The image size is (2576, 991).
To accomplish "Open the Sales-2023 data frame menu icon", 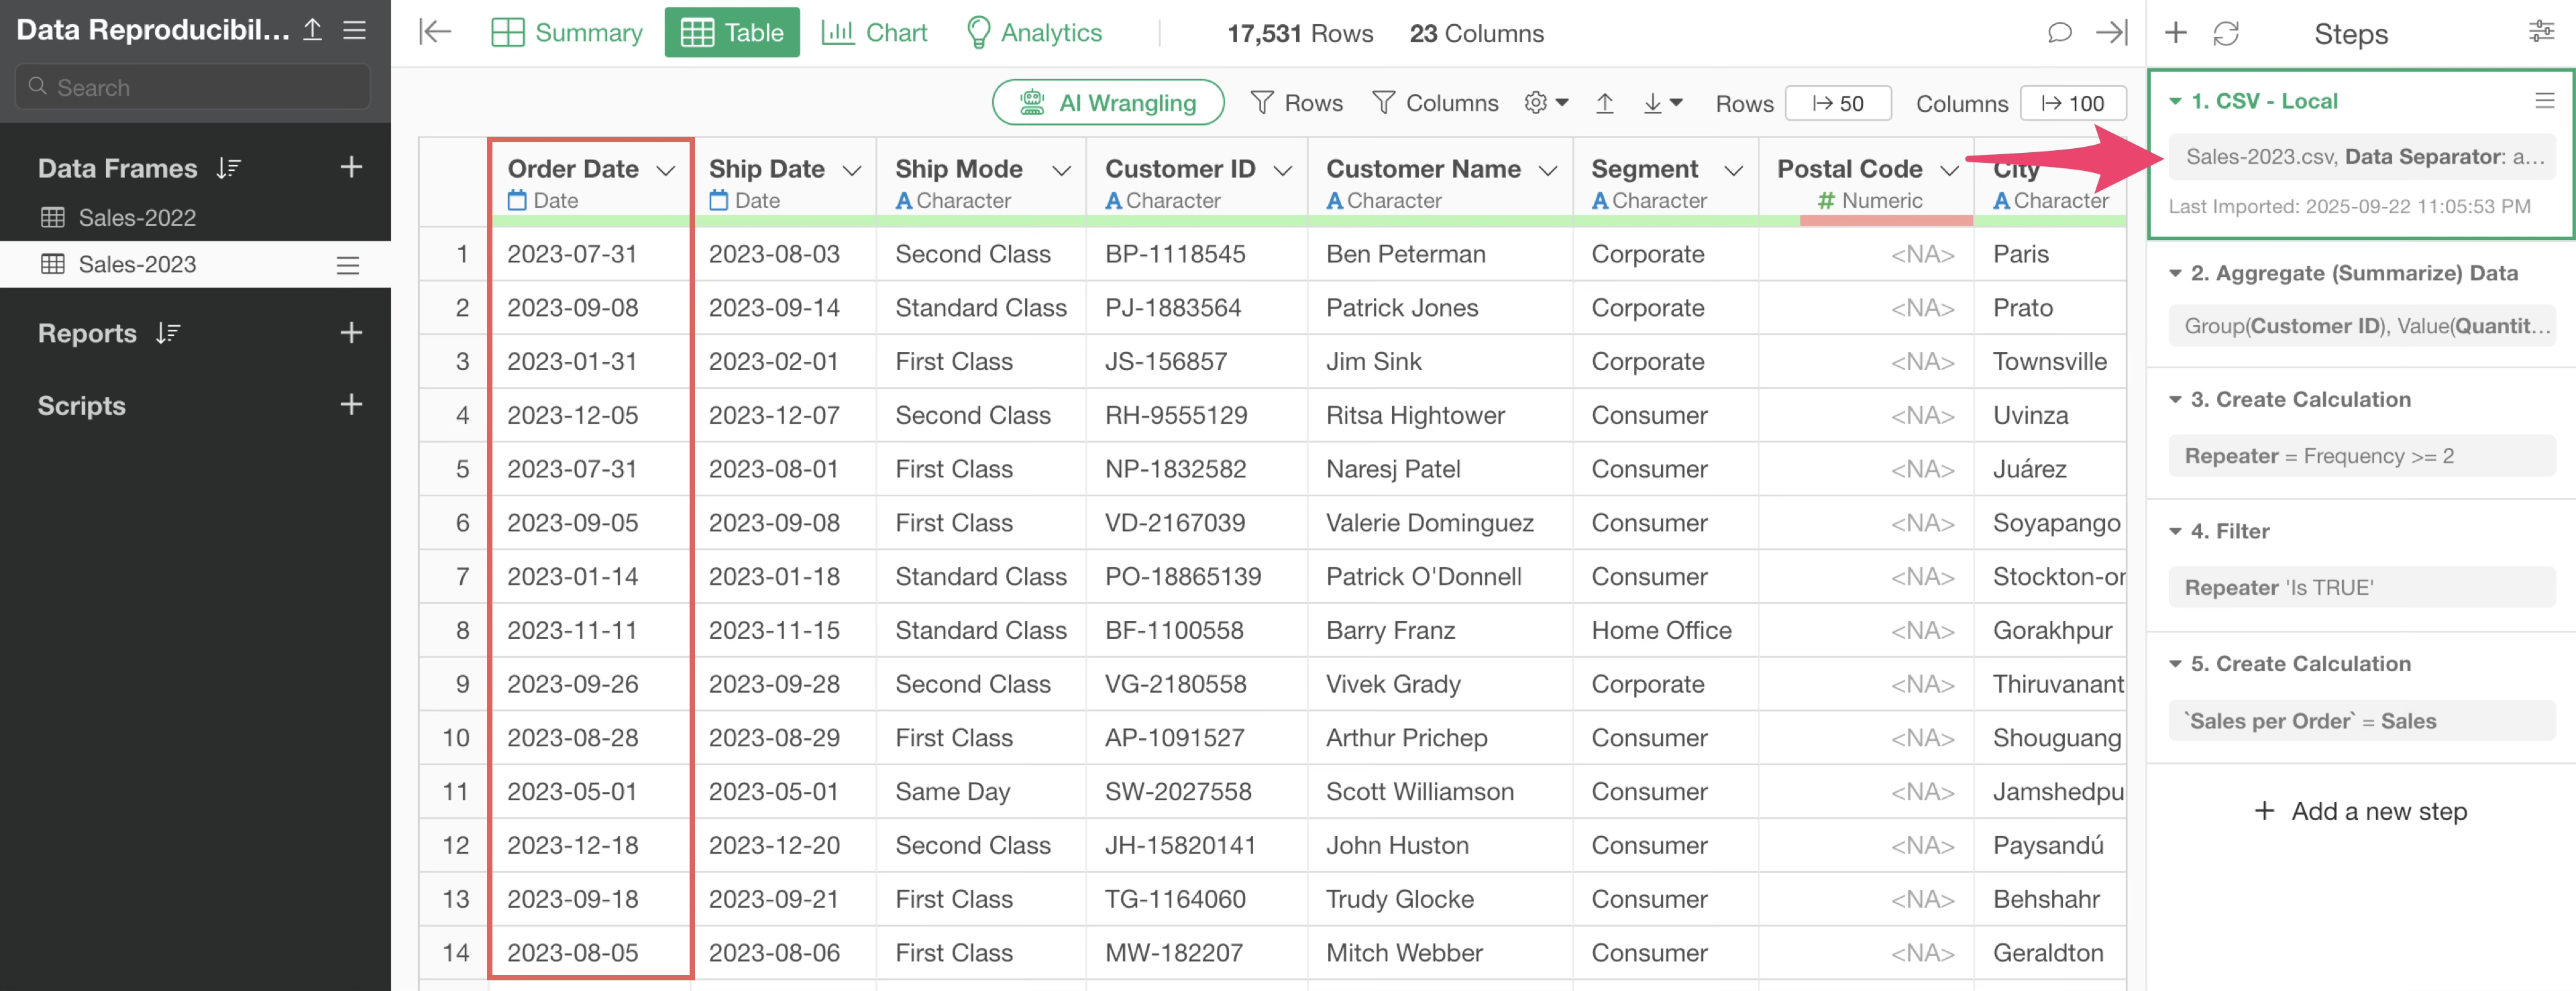I will point(347,265).
